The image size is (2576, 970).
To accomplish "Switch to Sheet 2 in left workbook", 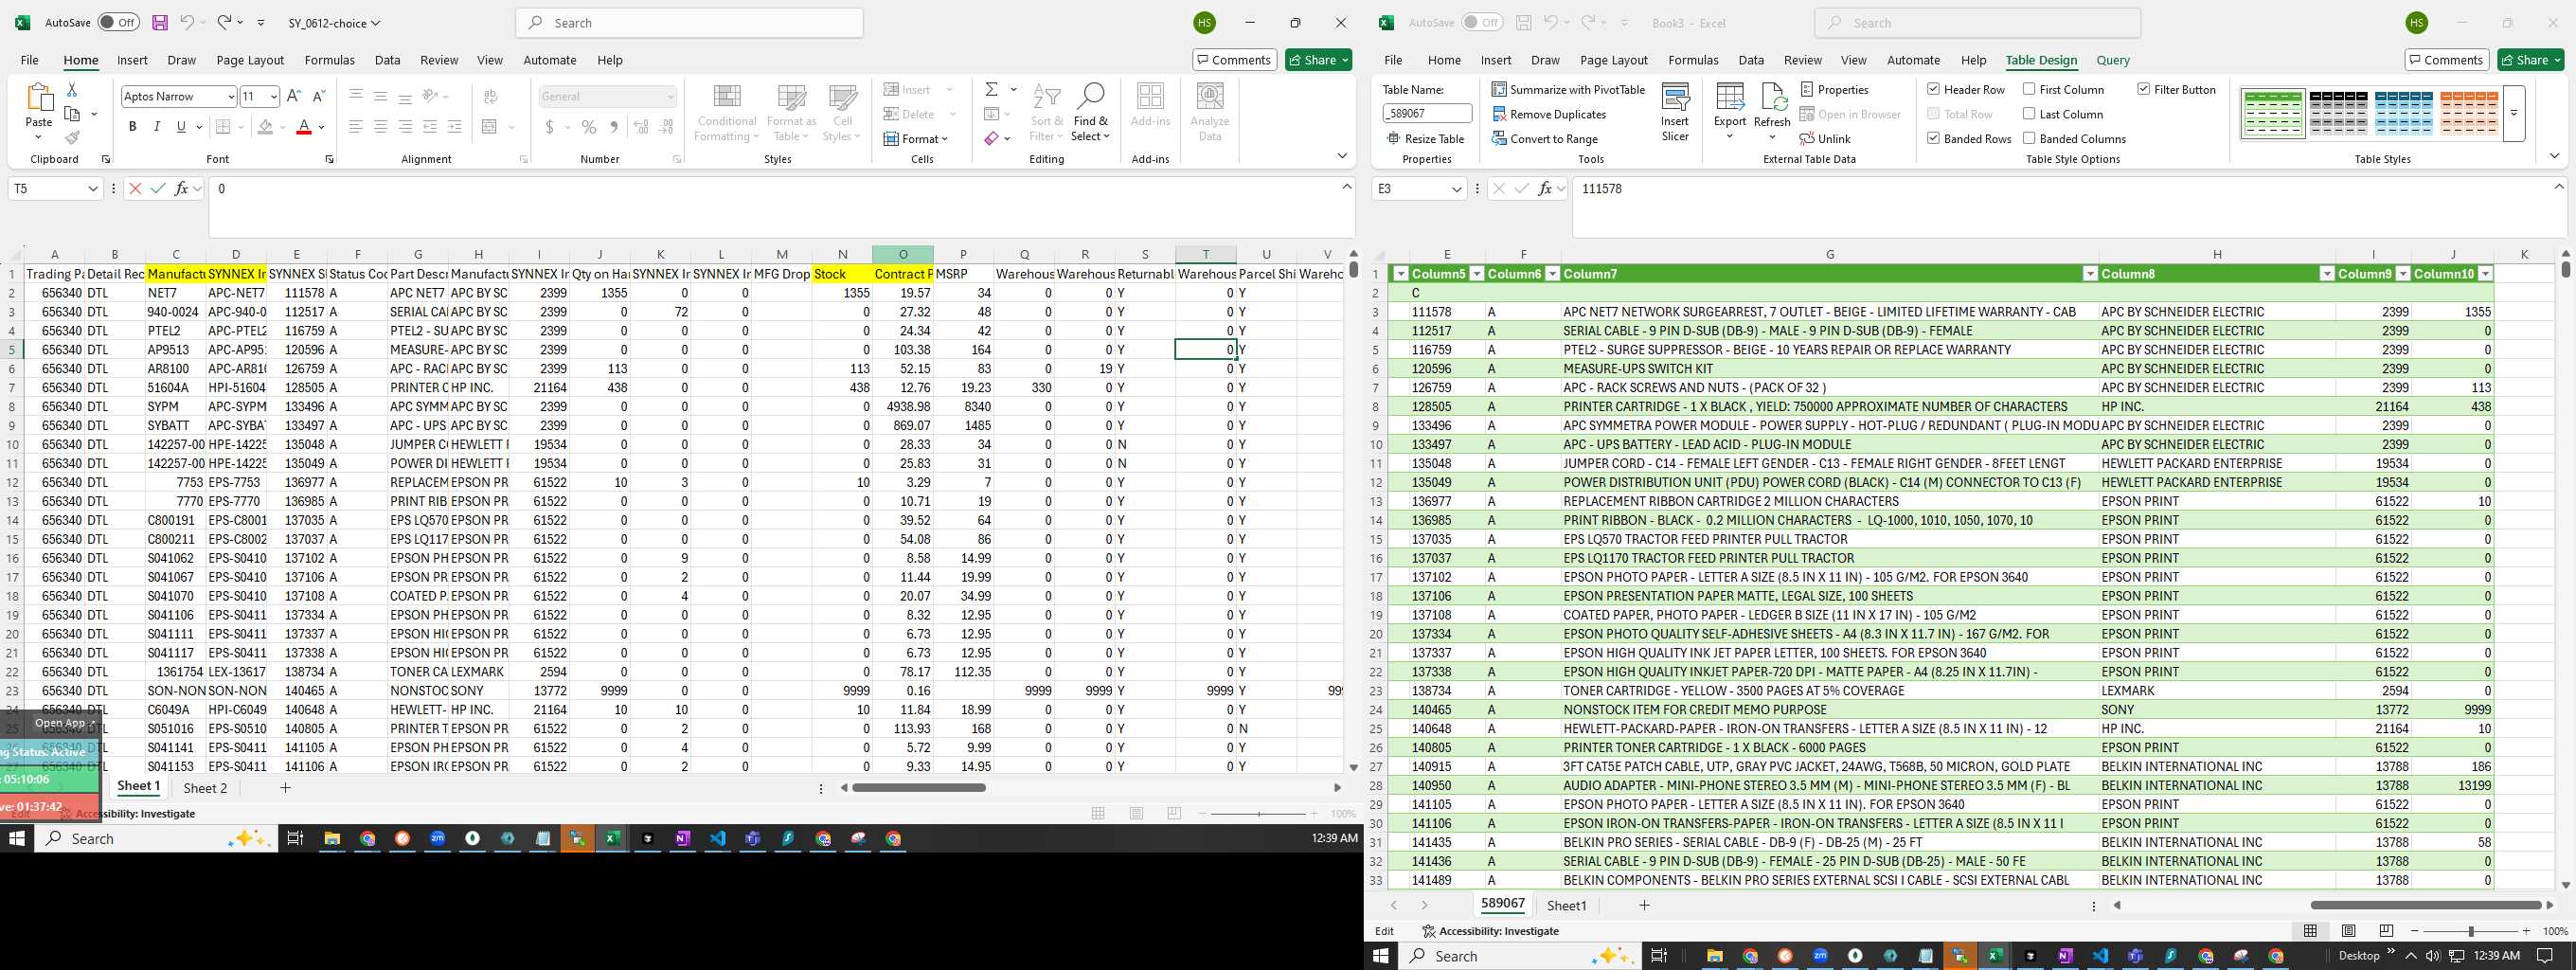I will point(205,788).
